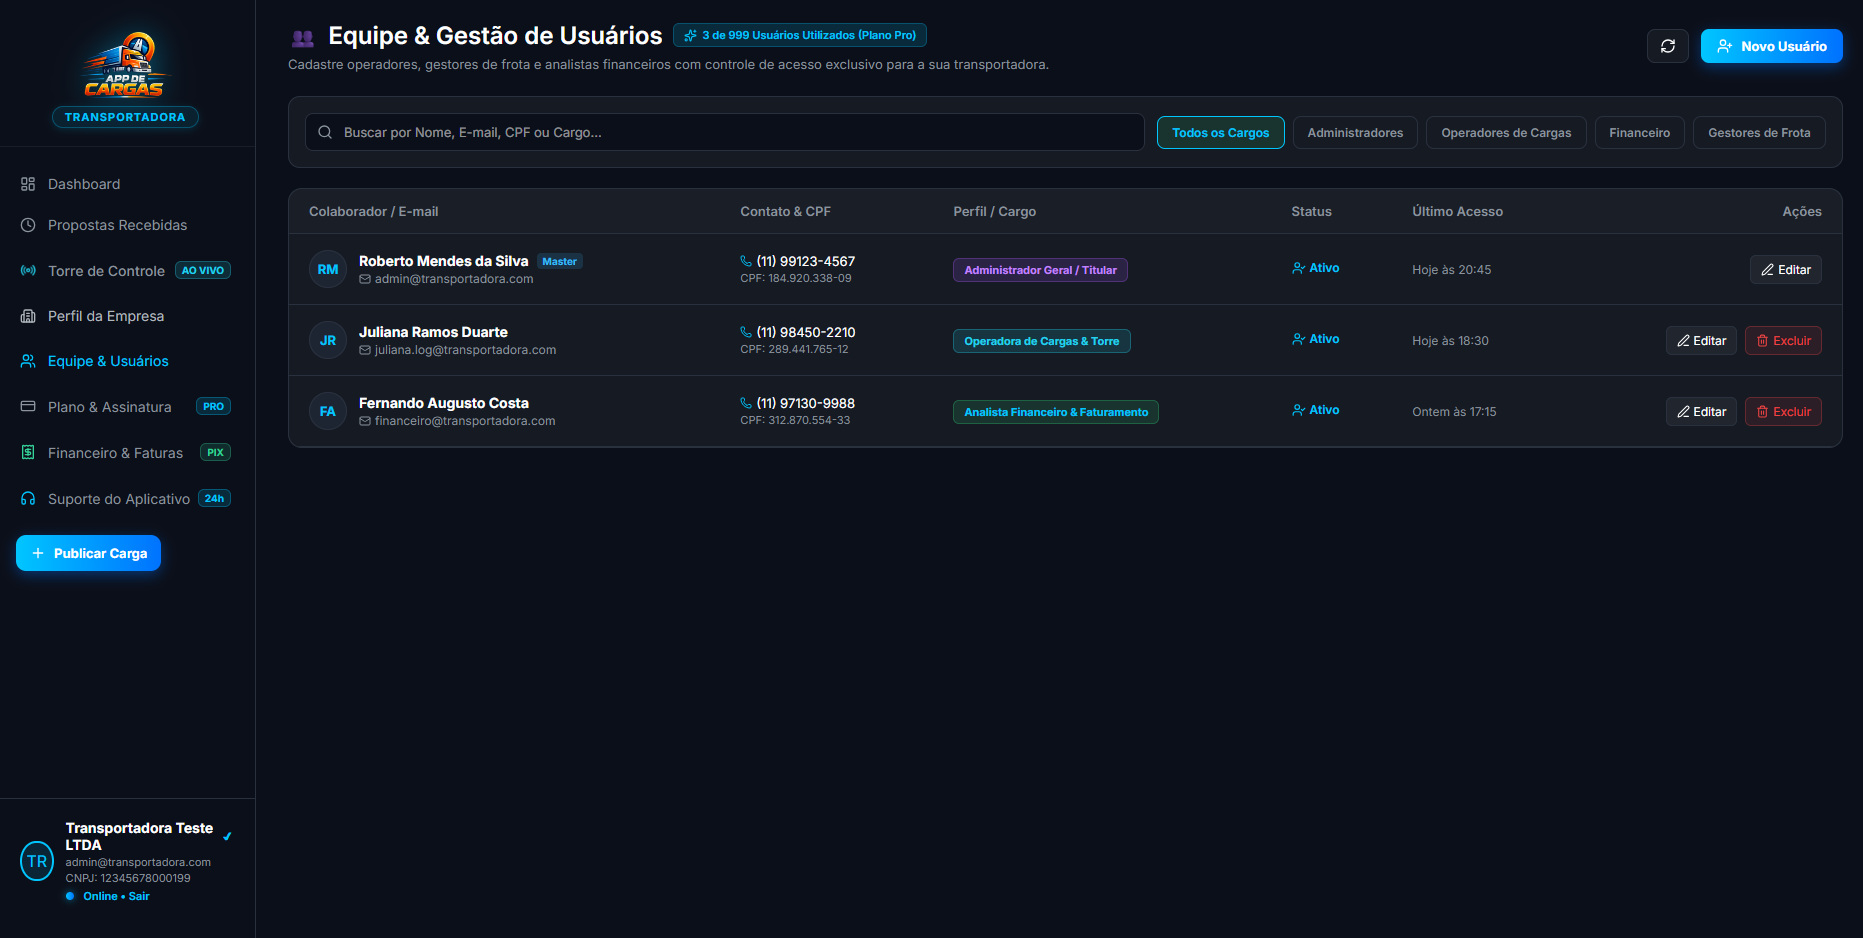Open Torre de Controle live page
Viewport: 1863px width, 938px height.
tap(127, 270)
